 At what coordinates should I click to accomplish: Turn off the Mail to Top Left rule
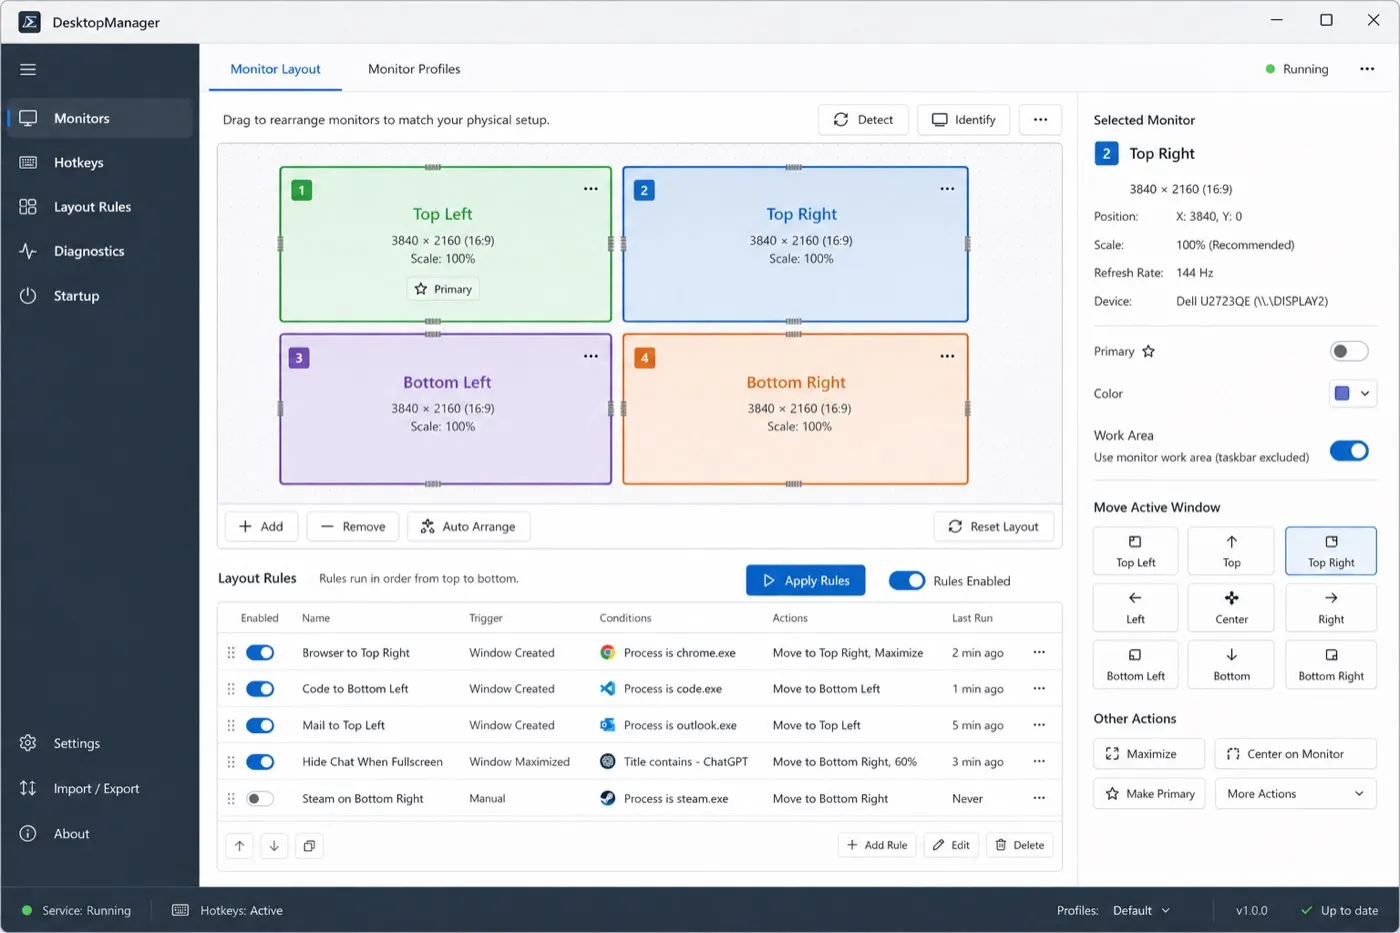[260, 725]
